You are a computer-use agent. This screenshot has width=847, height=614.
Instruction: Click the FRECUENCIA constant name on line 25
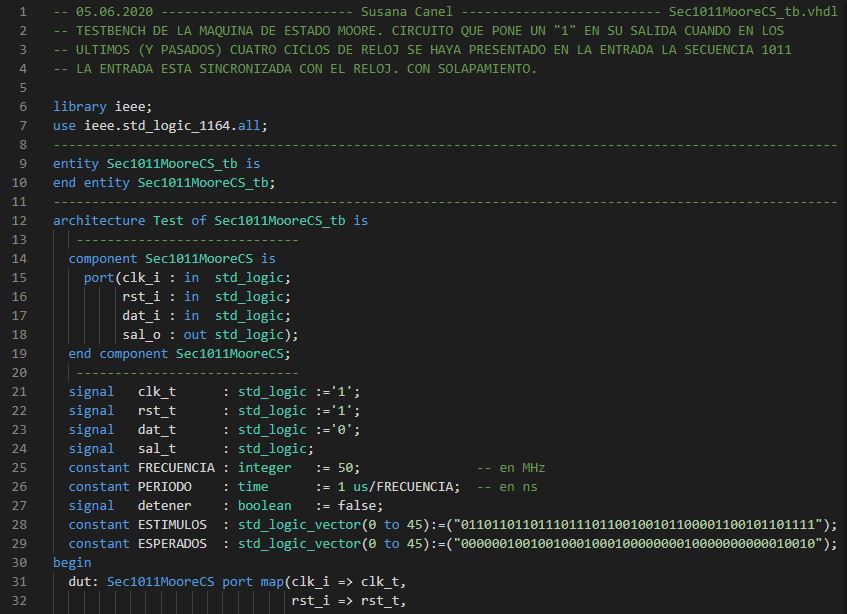pyautogui.click(x=176, y=467)
